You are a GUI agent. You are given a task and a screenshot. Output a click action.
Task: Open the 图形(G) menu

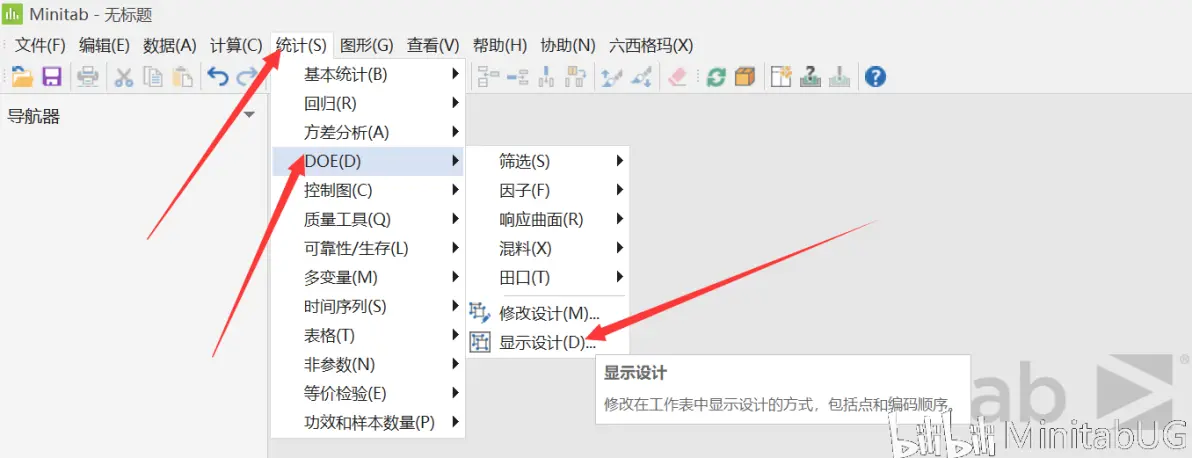(x=366, y=45)
